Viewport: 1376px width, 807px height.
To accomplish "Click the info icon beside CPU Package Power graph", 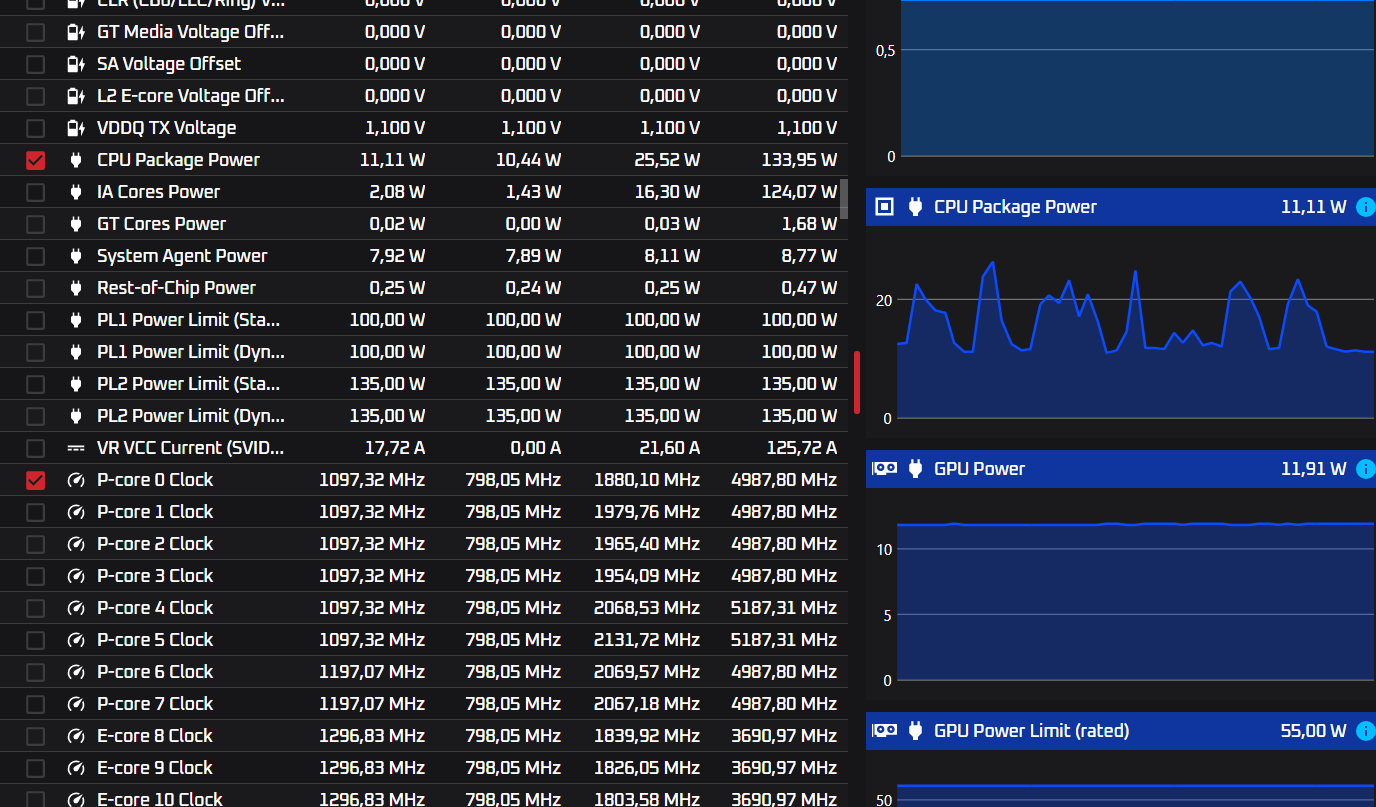I will pos(1365,207).
